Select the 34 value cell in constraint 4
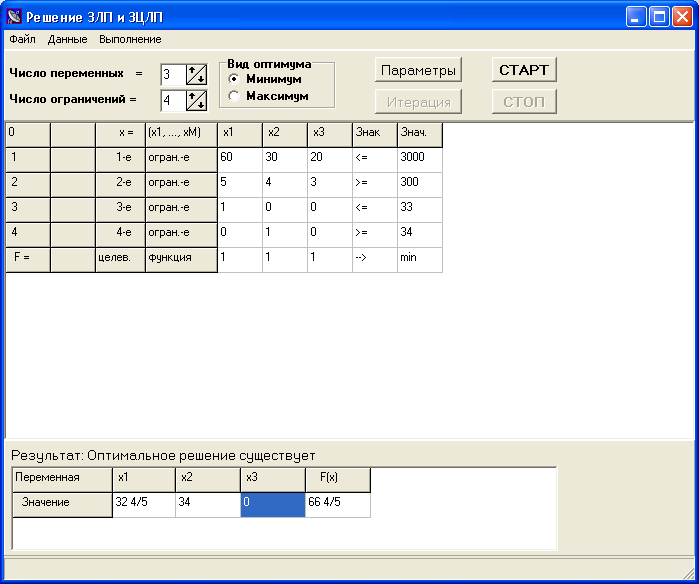 pos(420,234)
